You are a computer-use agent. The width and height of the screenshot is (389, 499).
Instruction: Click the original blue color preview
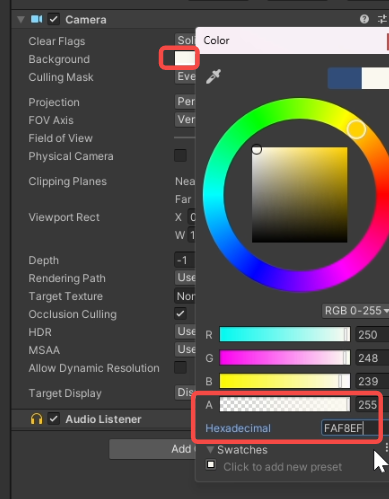[x=345, y=78]
